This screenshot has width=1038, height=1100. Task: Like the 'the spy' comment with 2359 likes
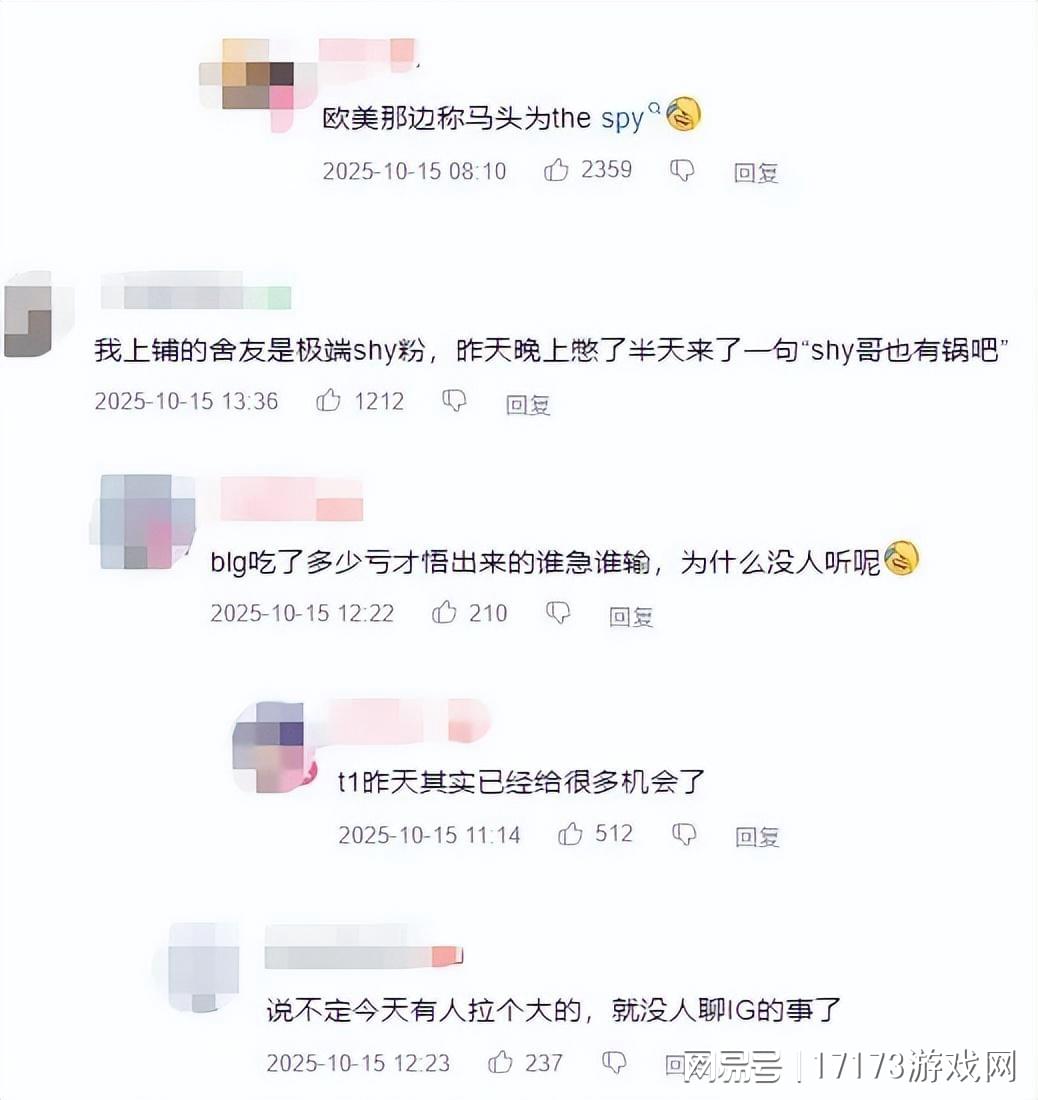(556, 170)
